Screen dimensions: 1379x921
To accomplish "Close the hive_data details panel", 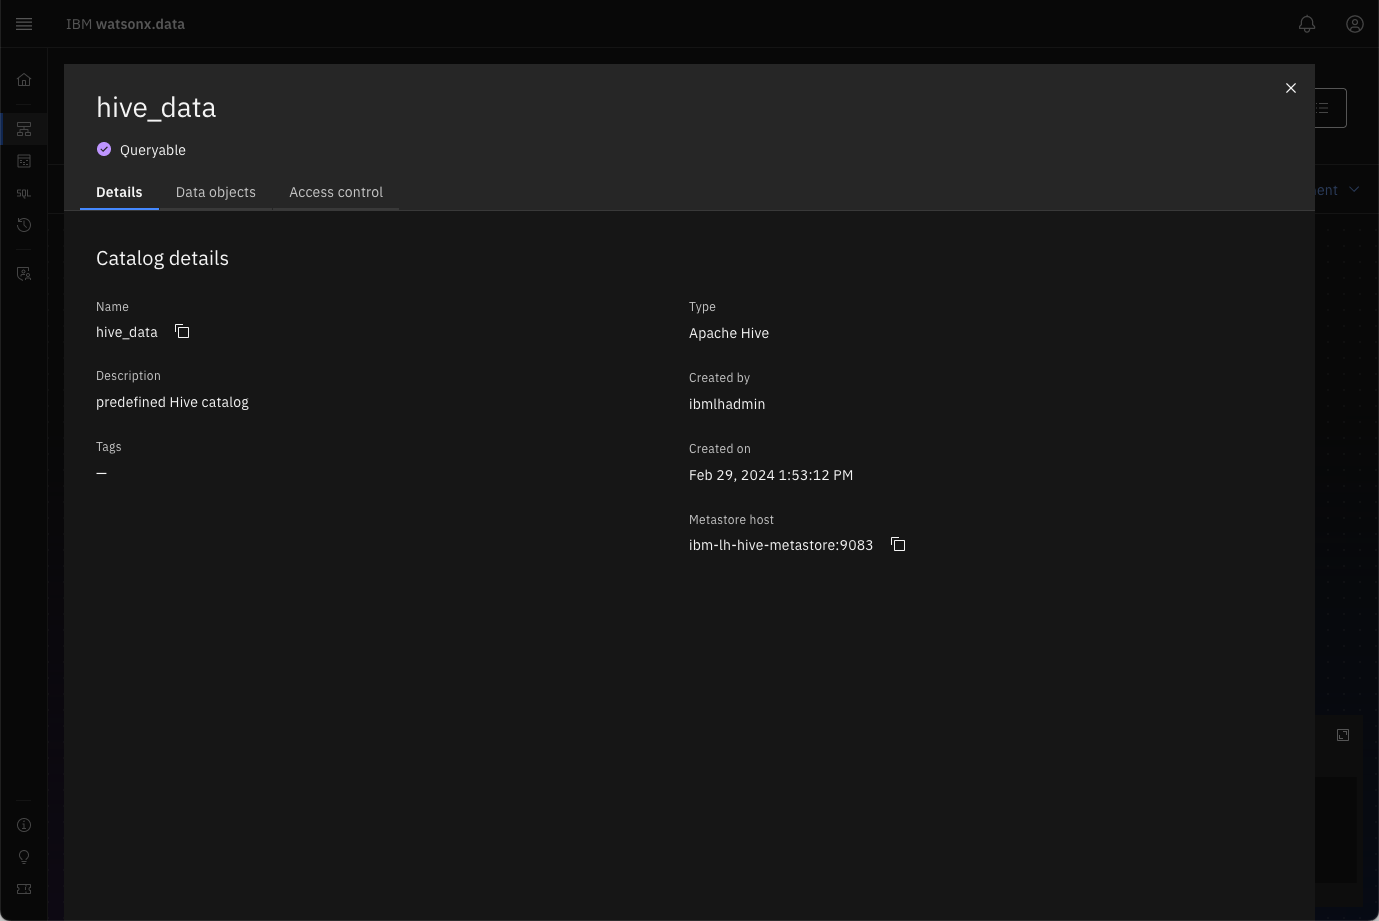I will coord(1291,88).
